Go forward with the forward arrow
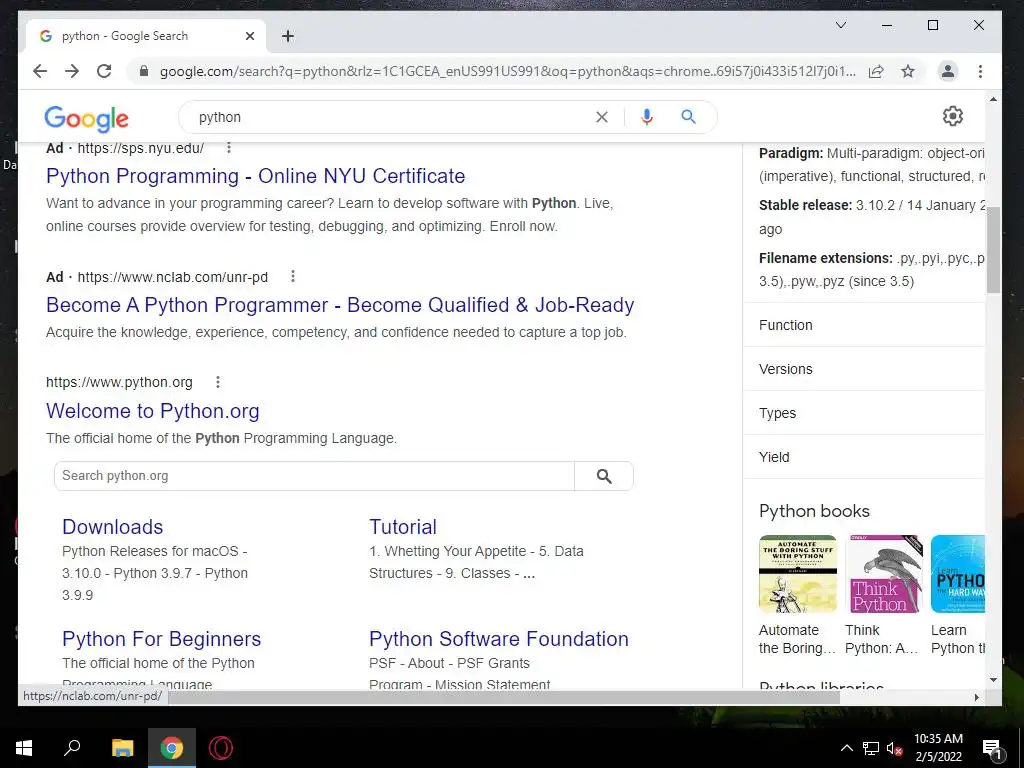 point(72,71)
